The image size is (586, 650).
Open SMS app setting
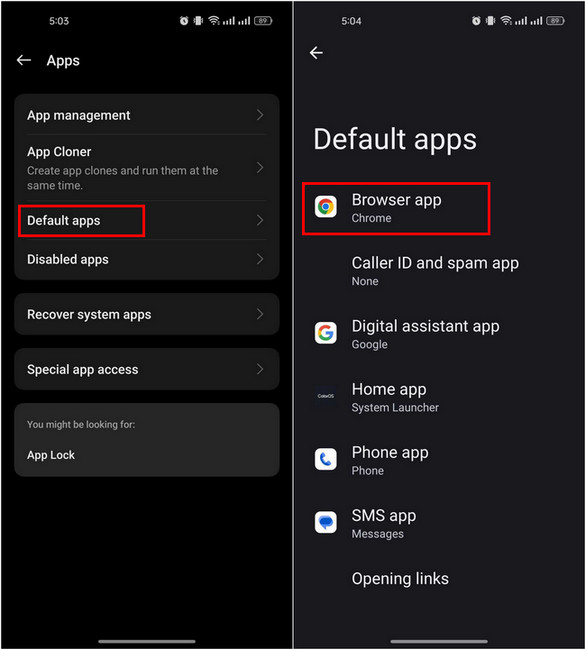pyautogui.click(x=439, y=523)
